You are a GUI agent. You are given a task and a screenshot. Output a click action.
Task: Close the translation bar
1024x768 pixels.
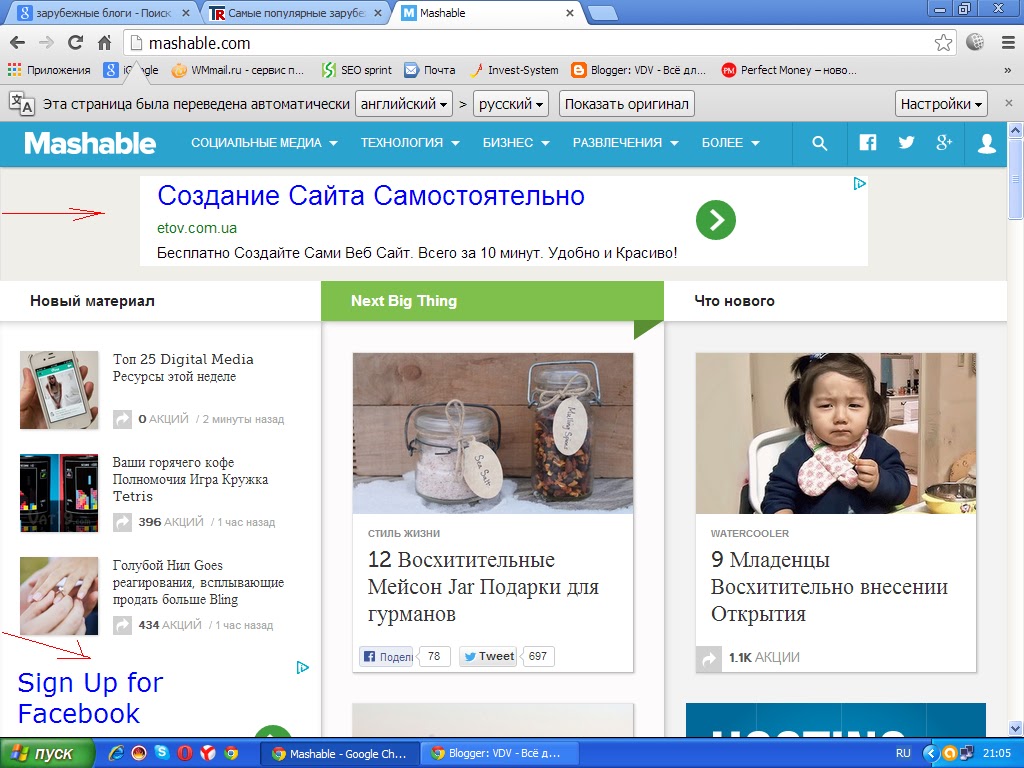coord(1008,103)
